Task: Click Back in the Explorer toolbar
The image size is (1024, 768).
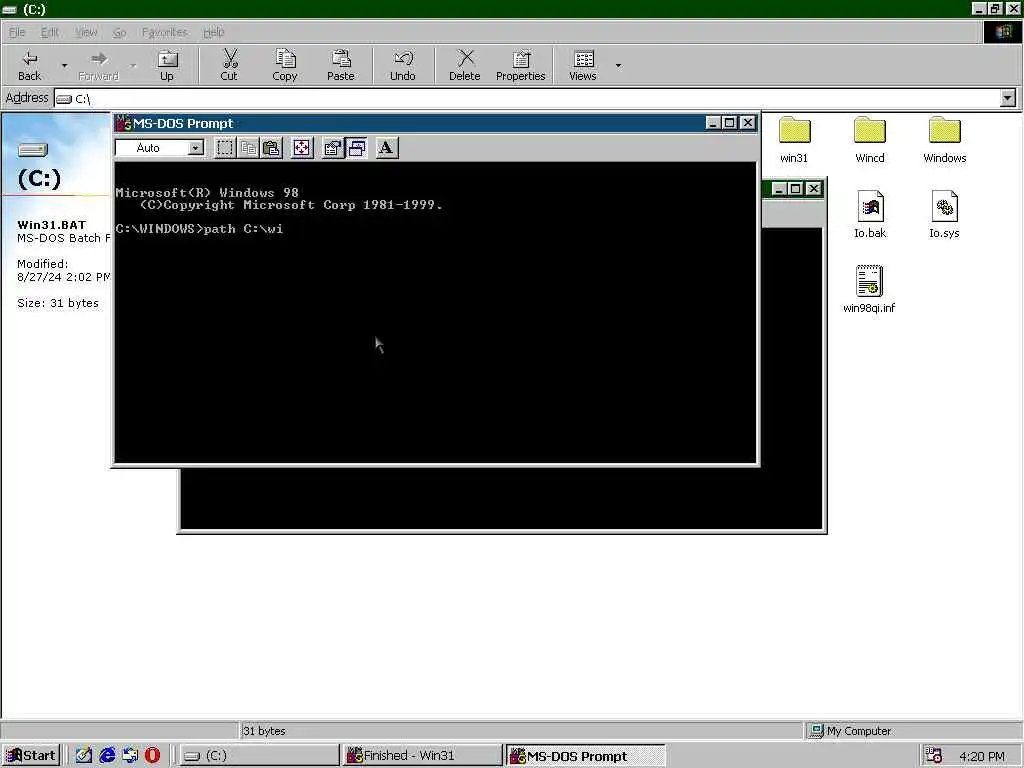Action: coord(29,66)
